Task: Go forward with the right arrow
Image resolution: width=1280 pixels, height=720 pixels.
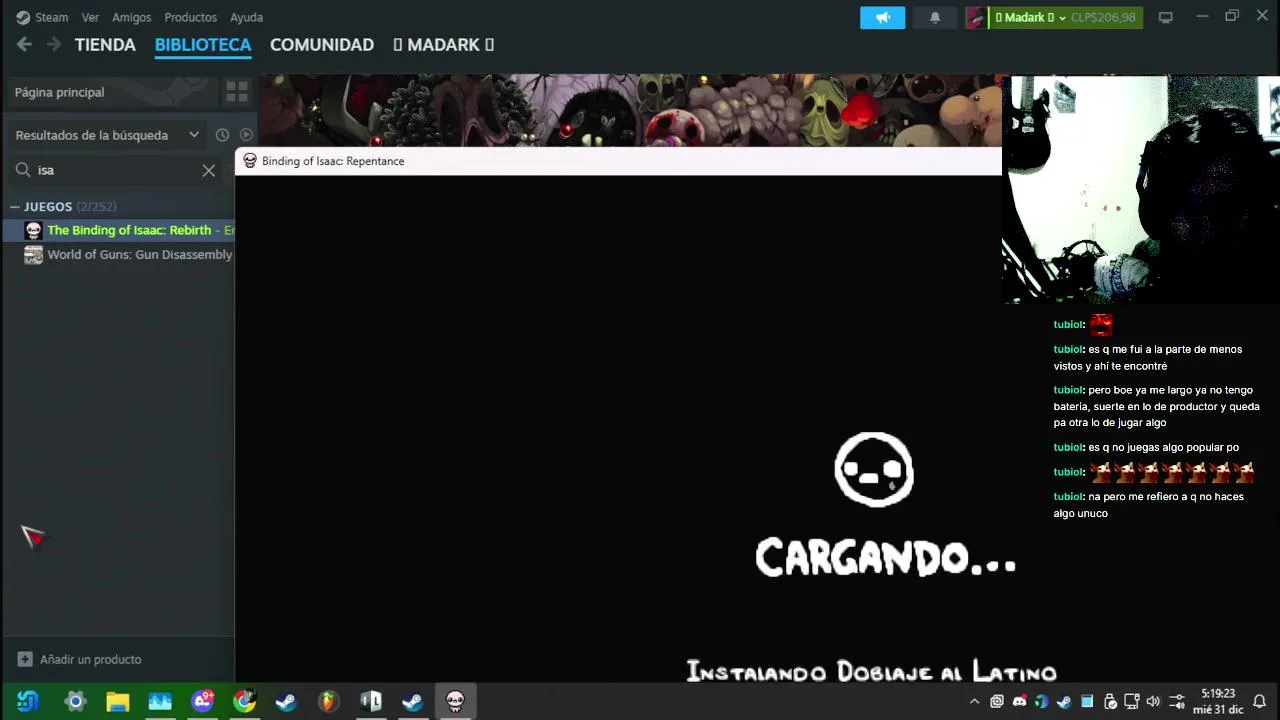Action: [54, 44]
